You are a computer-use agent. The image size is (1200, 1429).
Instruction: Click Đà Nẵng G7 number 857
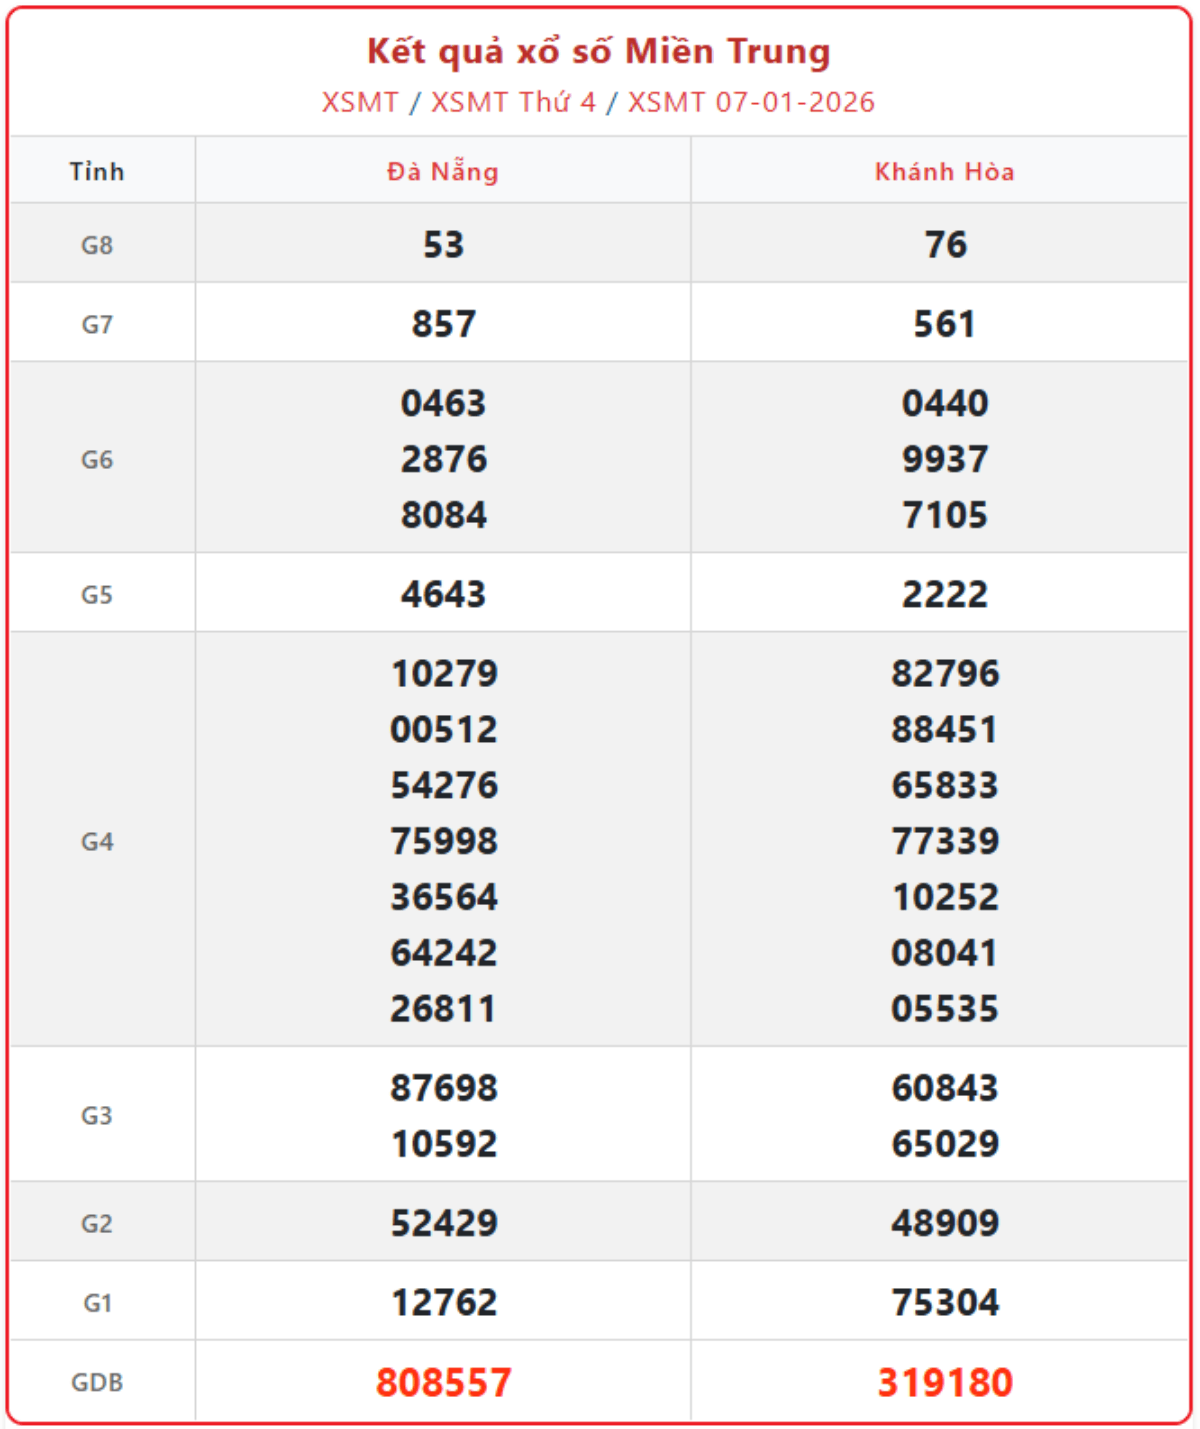coord(443,324)
